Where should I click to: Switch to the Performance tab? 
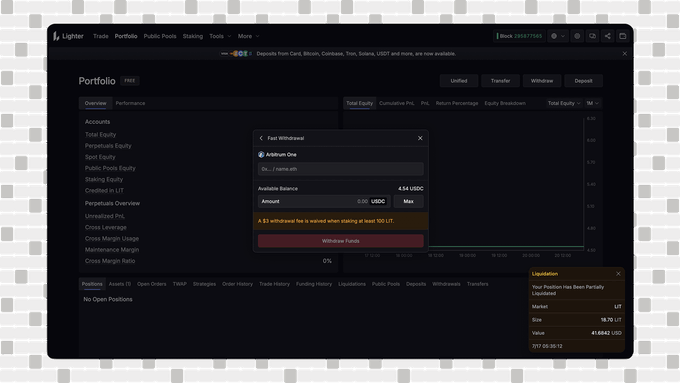(130, 103)
